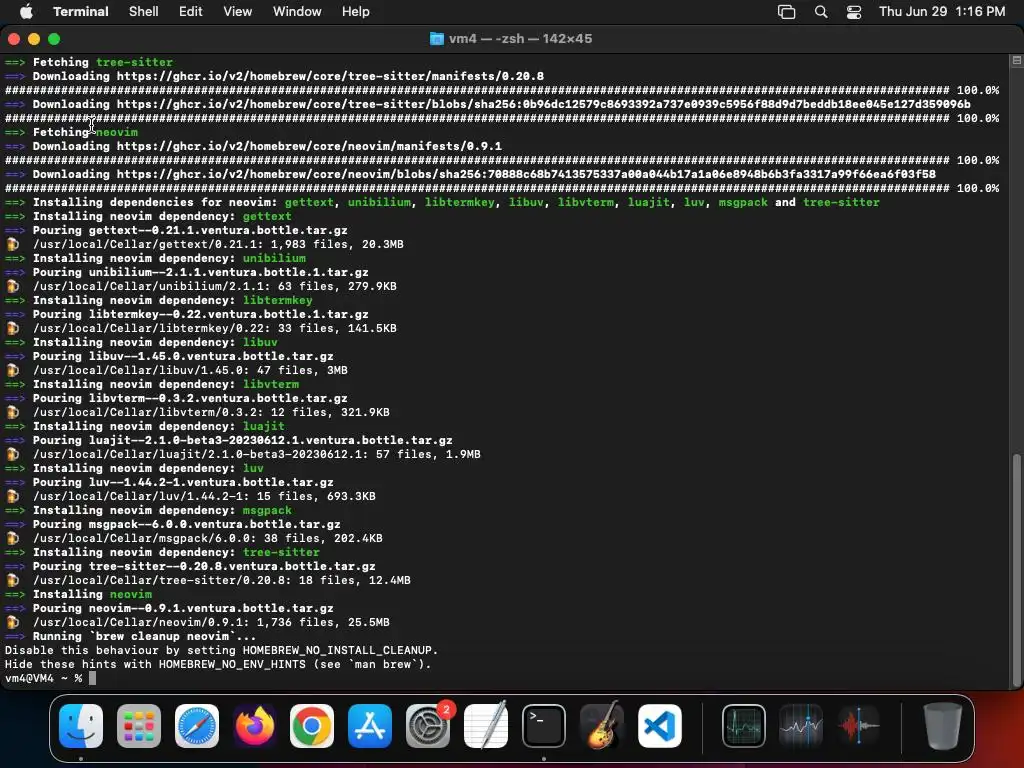Viewport: 1024px width, 768px height.
Task: Open the Window menu
Action: (297, 12)
